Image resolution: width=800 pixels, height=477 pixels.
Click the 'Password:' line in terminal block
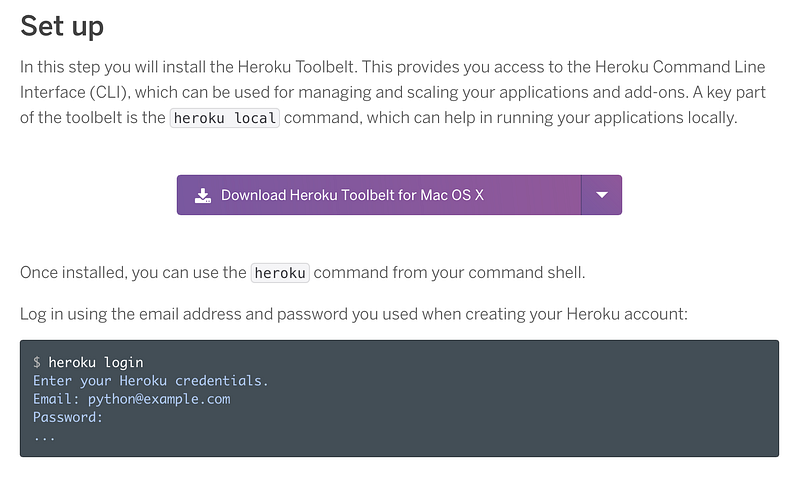click(68, 417)
